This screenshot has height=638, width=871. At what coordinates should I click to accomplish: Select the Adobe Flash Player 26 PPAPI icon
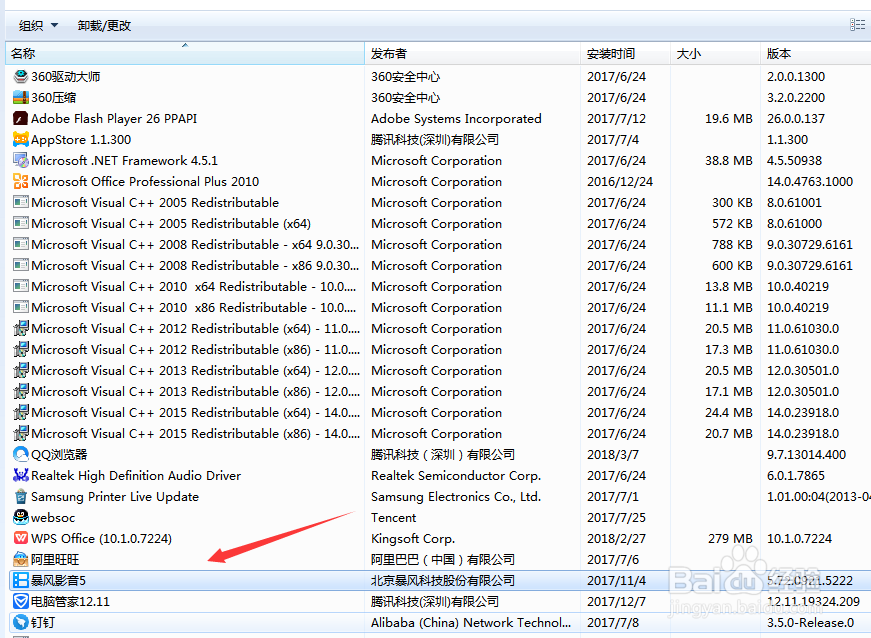(21, 119)
